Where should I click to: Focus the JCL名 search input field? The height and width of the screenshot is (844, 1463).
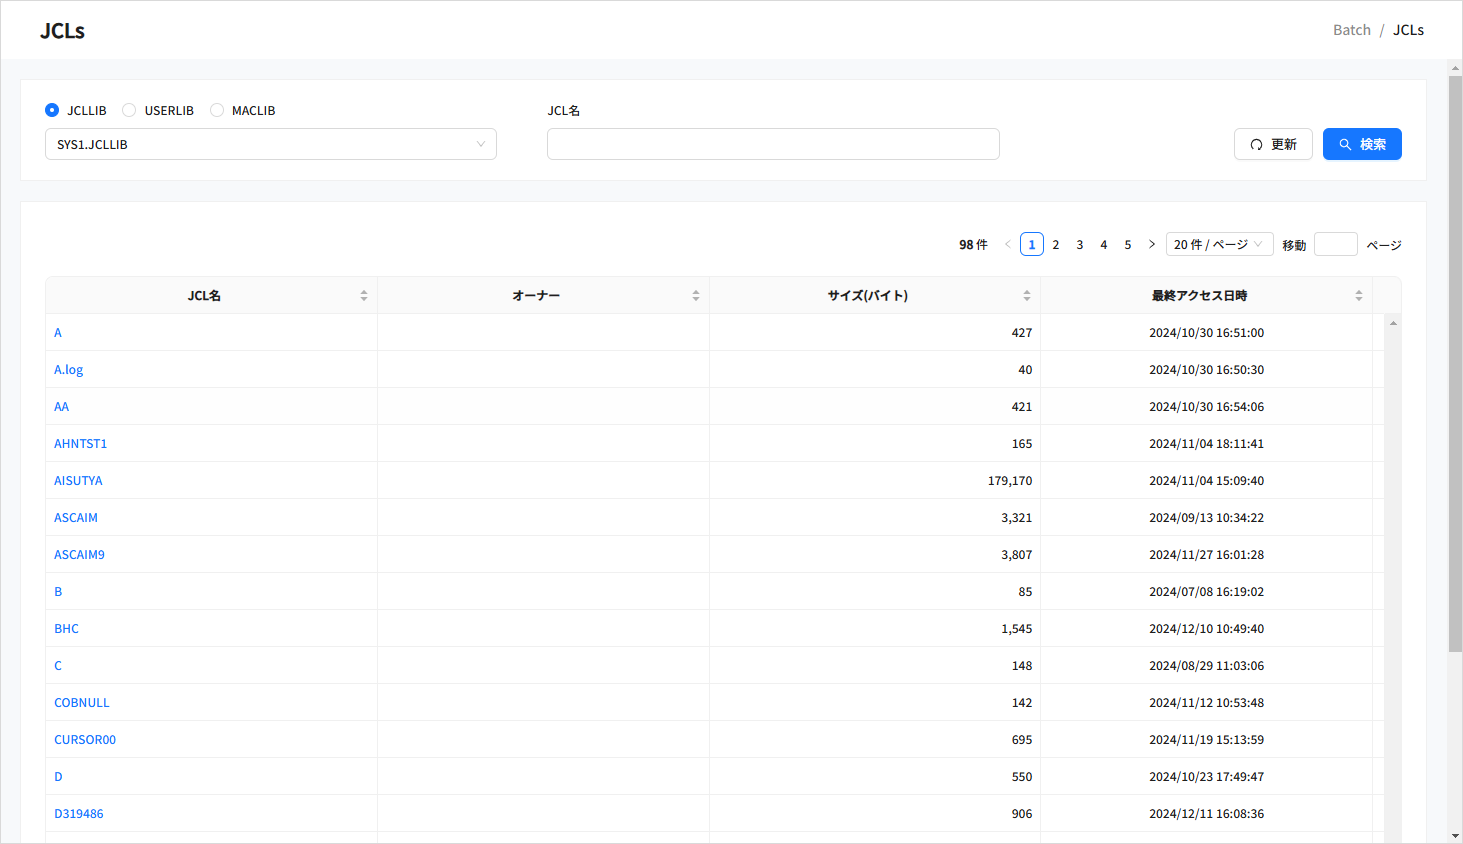(x=772, y=144)
